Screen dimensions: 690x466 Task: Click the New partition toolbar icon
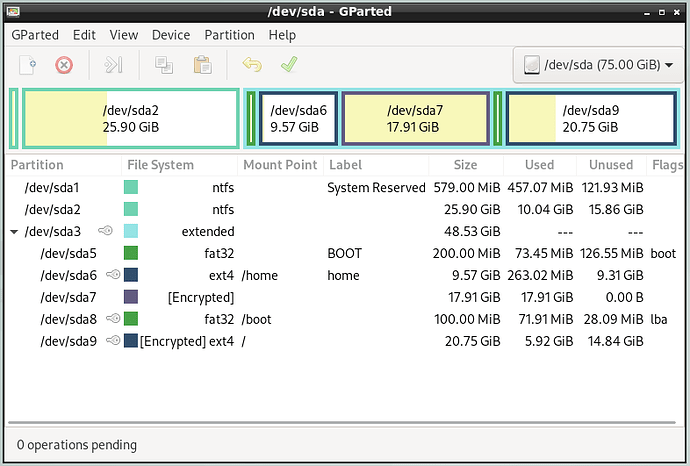28,65
